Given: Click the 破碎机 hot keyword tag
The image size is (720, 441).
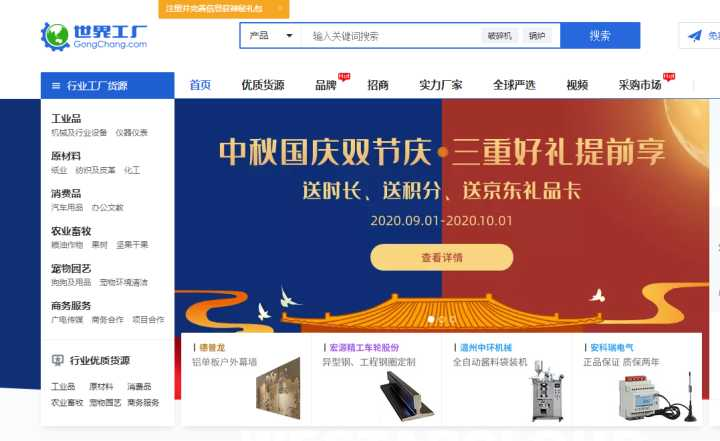Looking at the screenshot, I should click(x=500, y=36).
